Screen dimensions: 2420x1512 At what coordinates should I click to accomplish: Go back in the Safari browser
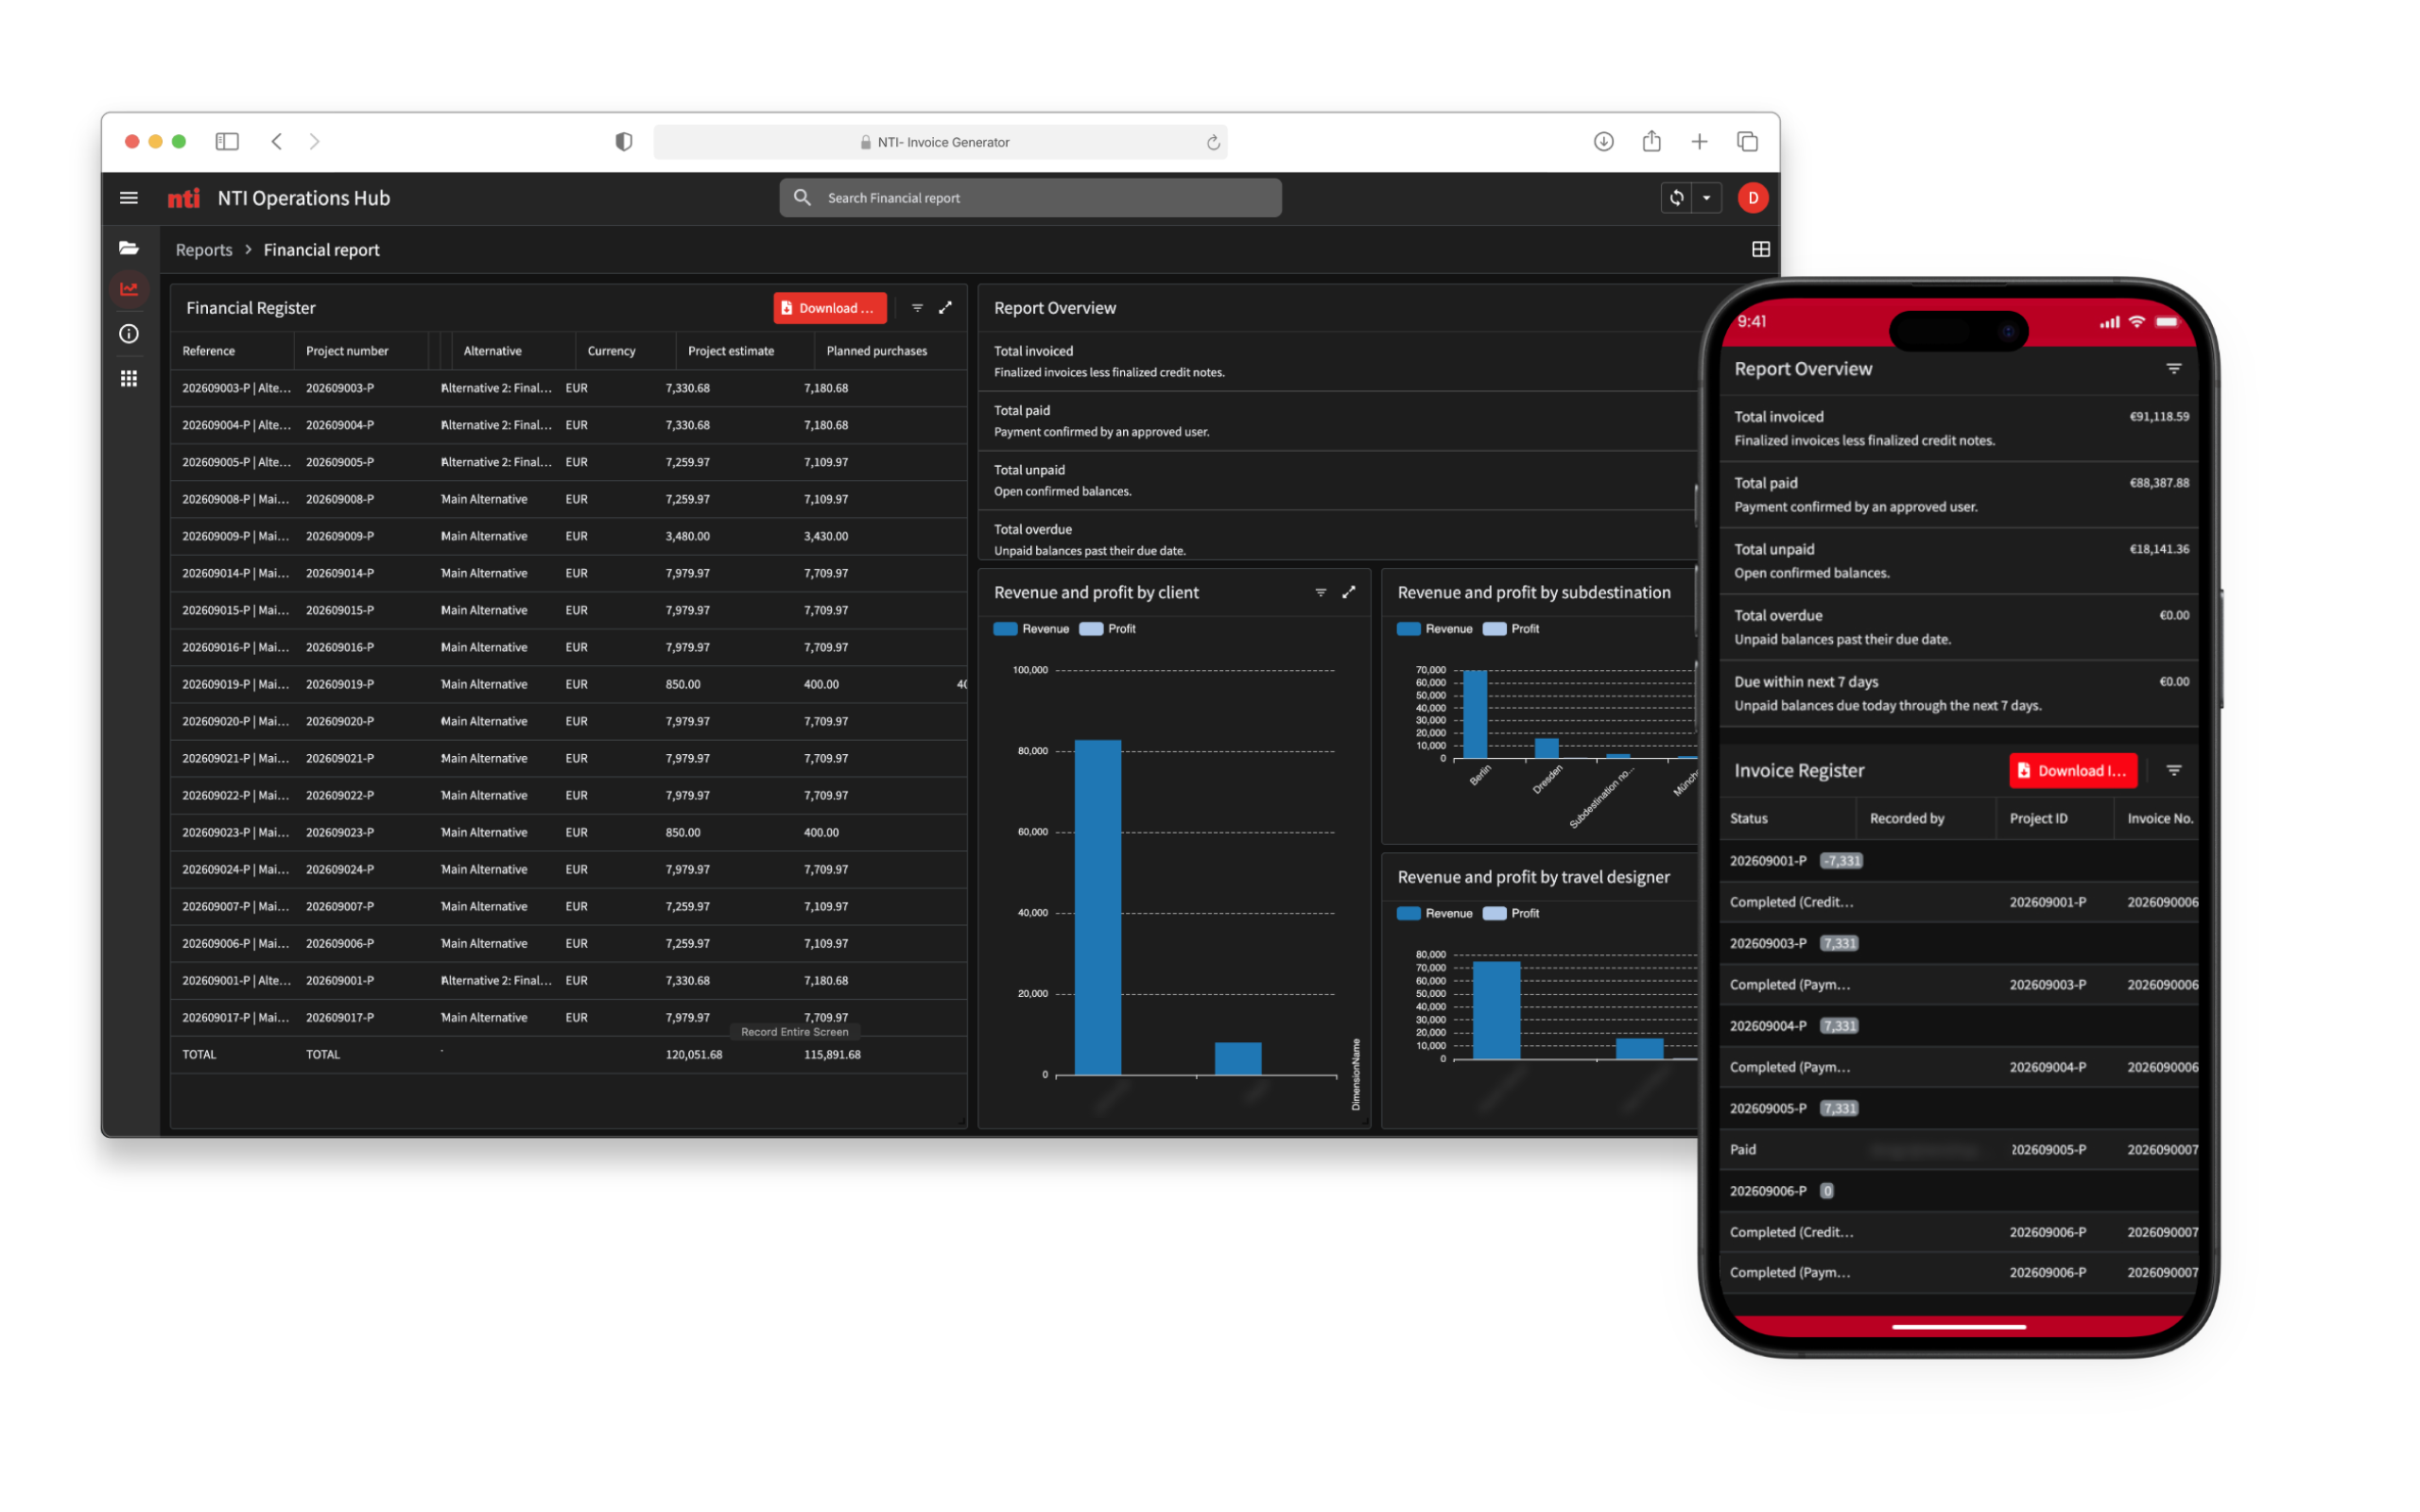point(277,142)
